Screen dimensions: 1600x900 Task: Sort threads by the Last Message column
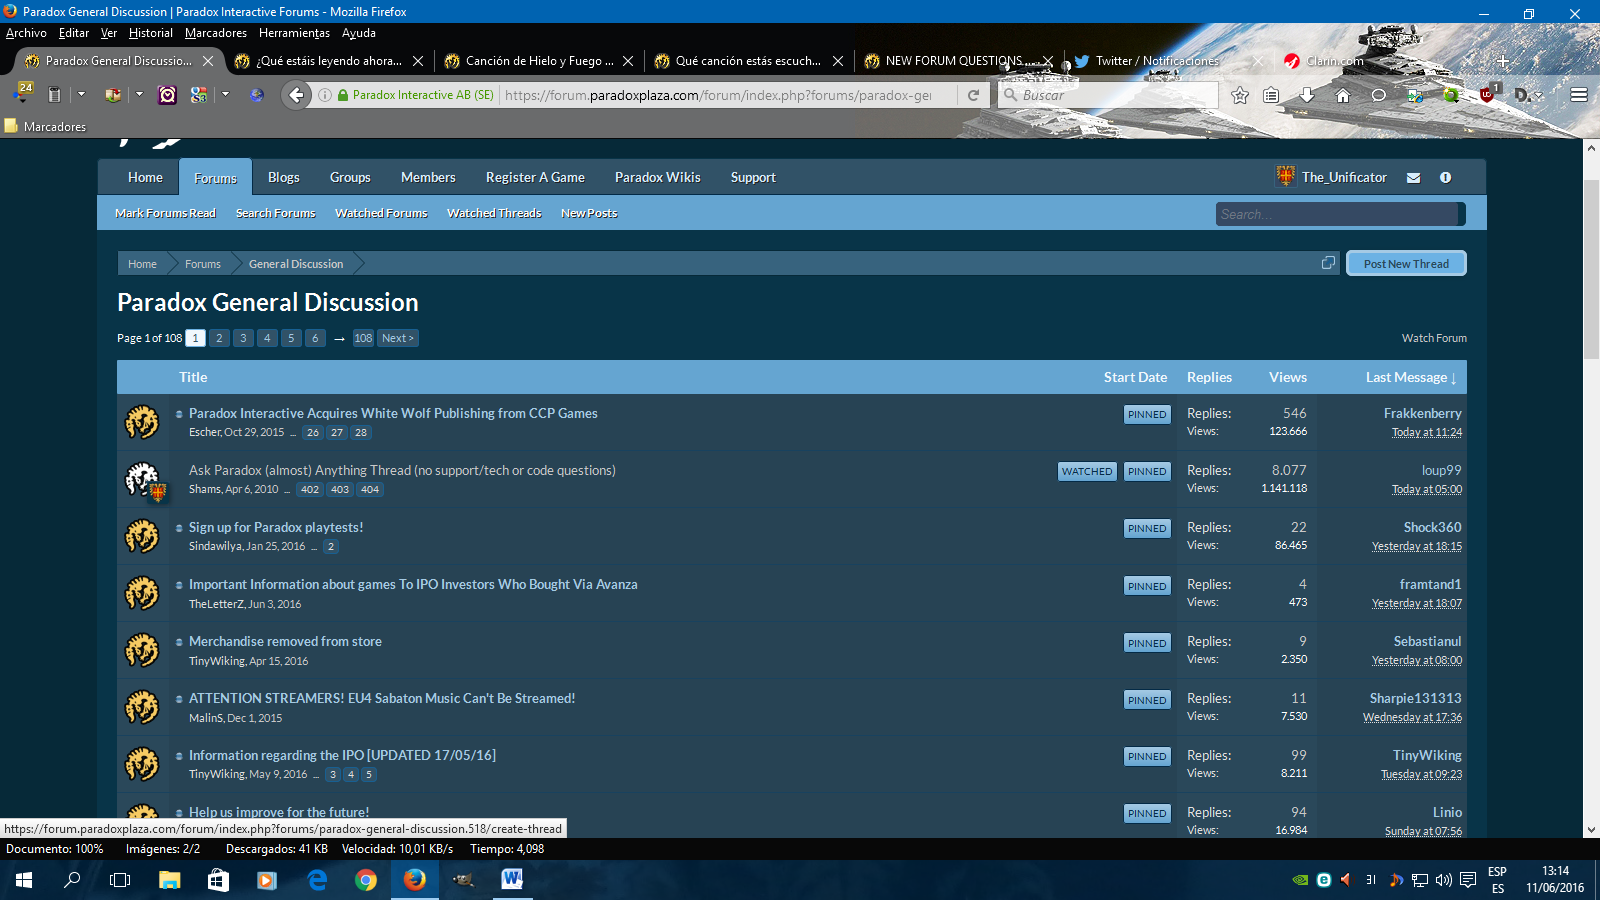coord(1410,377)
